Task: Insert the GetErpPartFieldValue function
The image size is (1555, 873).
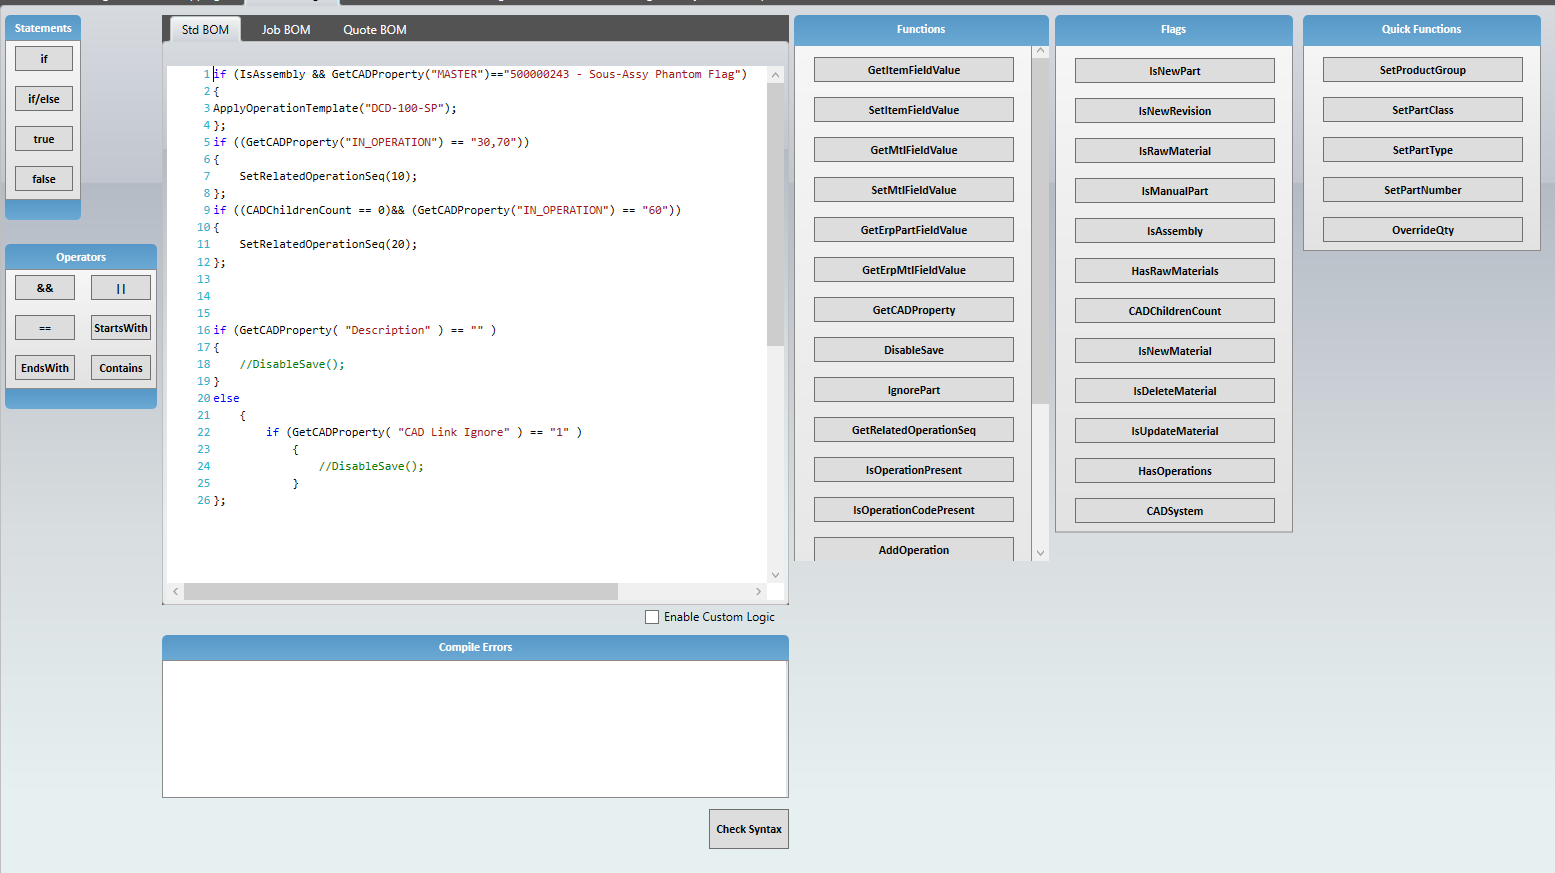Action: tap(913, 229)
